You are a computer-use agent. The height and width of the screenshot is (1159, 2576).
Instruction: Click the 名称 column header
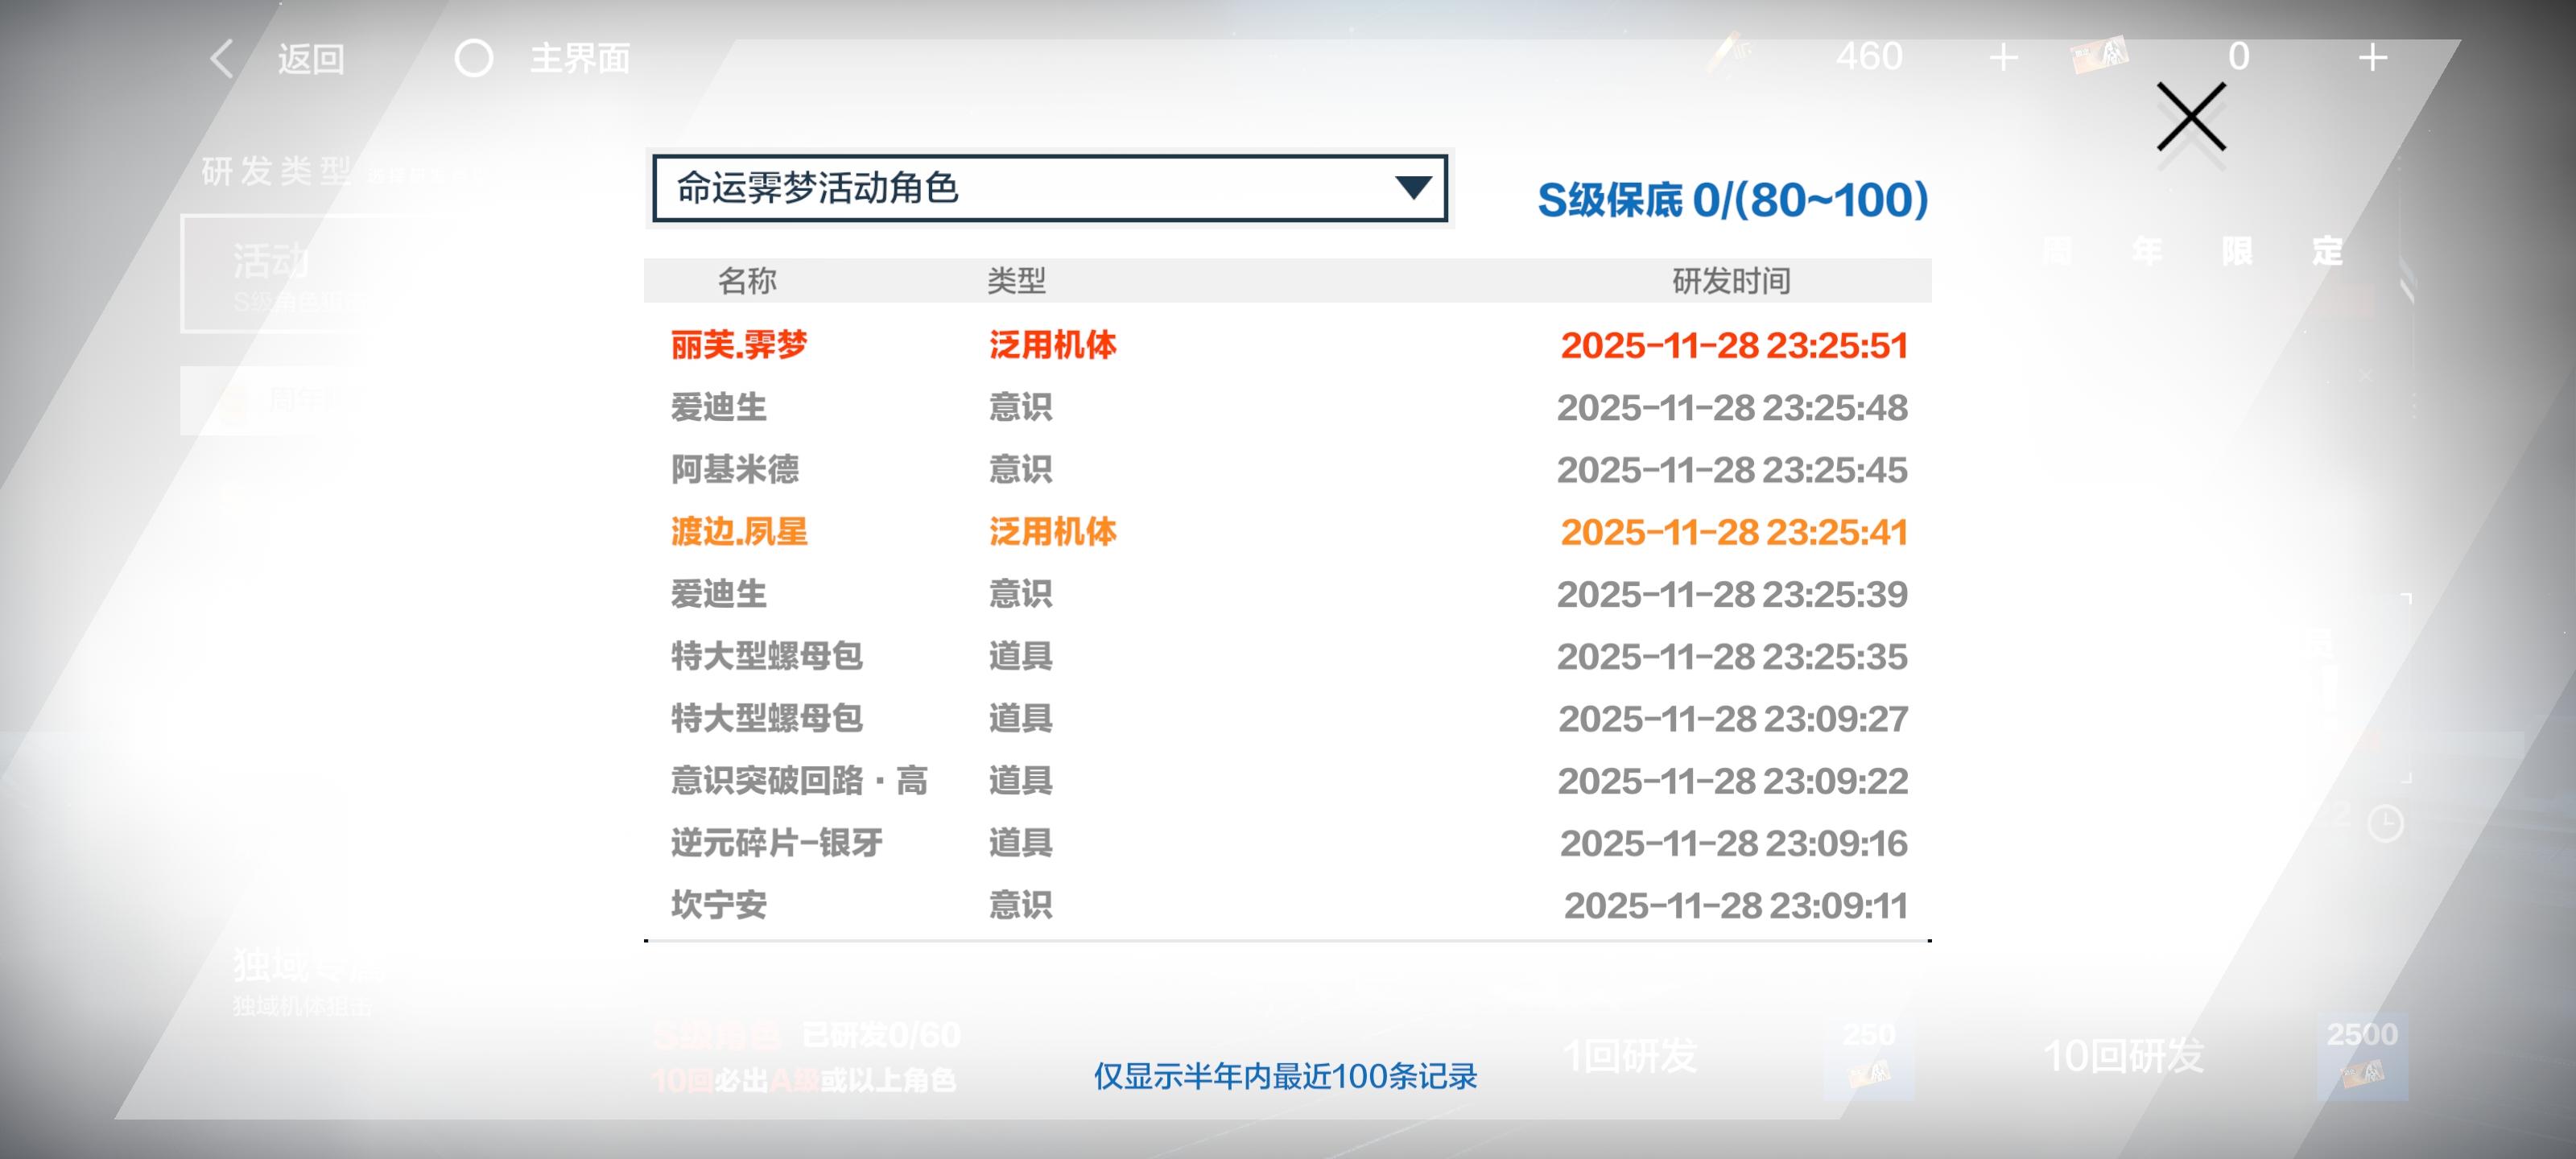(746, 281)
